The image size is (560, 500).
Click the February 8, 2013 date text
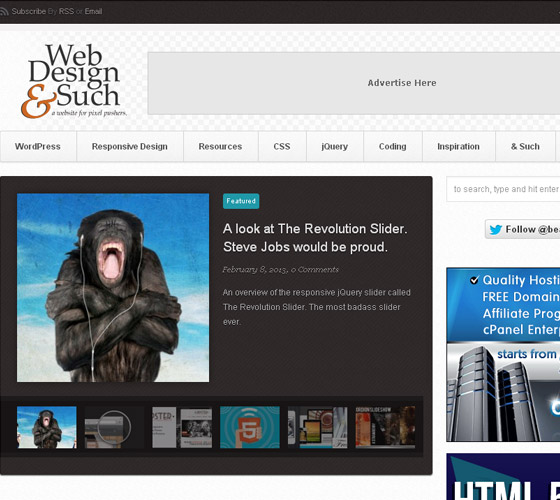click(255, 270)
